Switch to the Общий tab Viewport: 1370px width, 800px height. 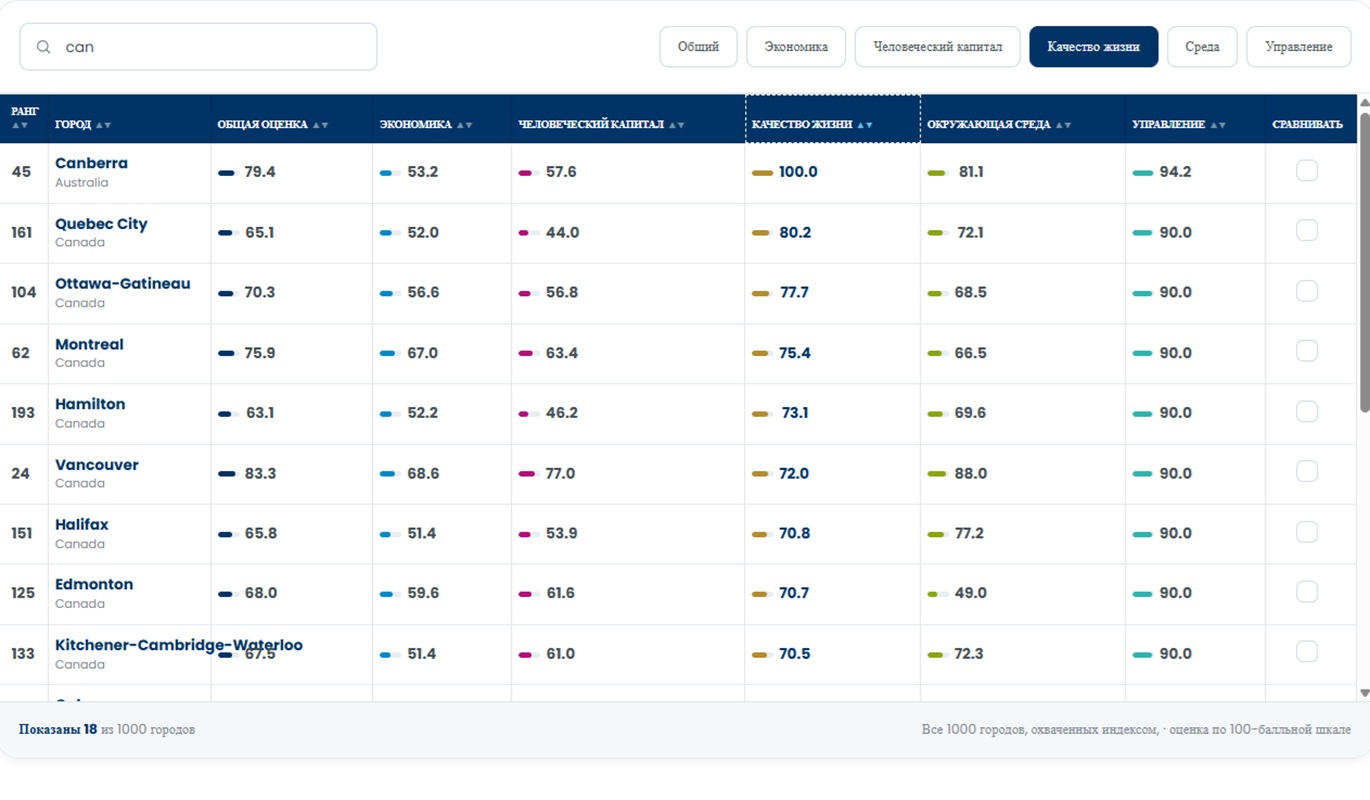698,47
